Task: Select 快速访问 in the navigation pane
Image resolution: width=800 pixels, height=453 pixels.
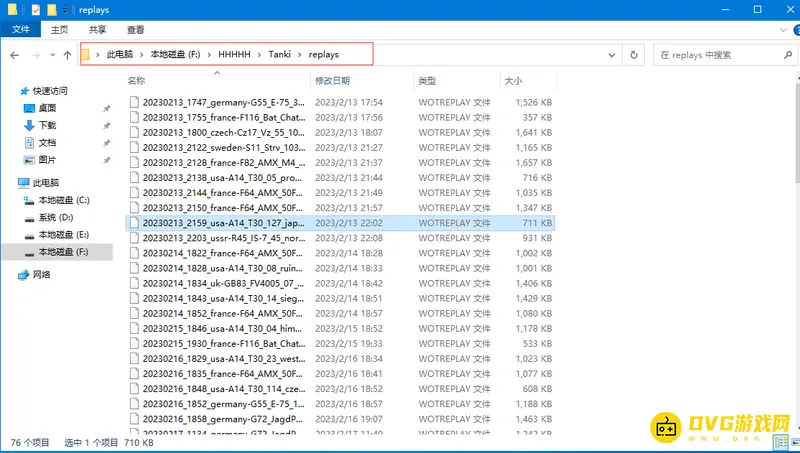Action: tap(50, 91)
